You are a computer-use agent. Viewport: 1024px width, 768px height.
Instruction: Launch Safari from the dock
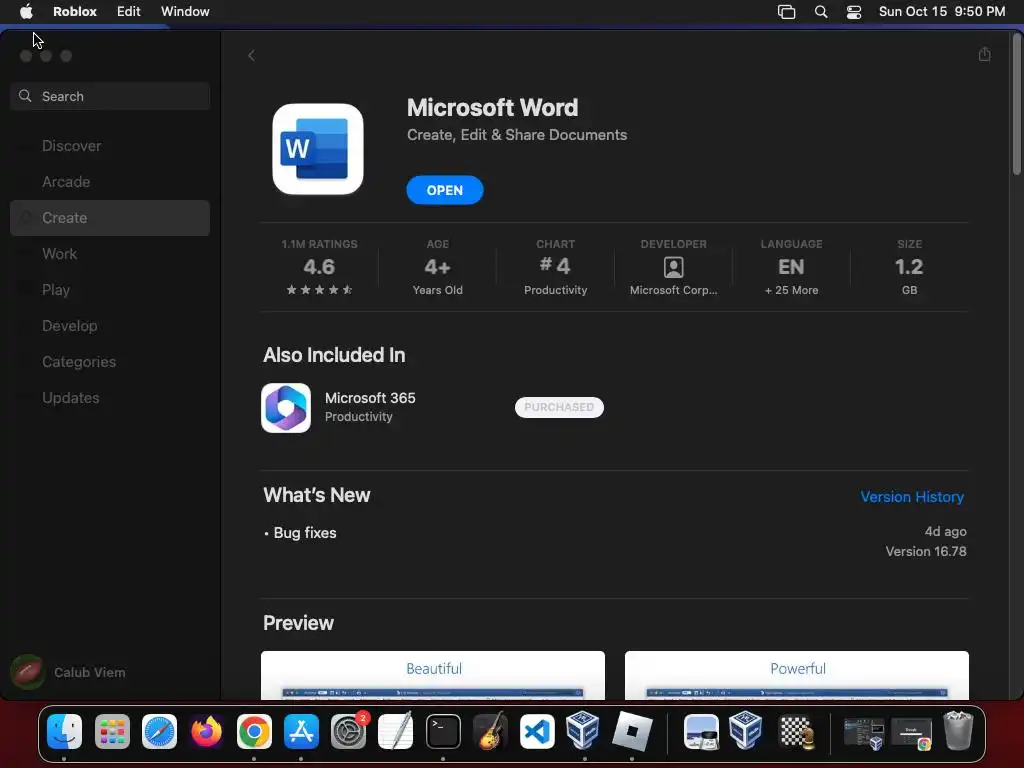(159, 731)
